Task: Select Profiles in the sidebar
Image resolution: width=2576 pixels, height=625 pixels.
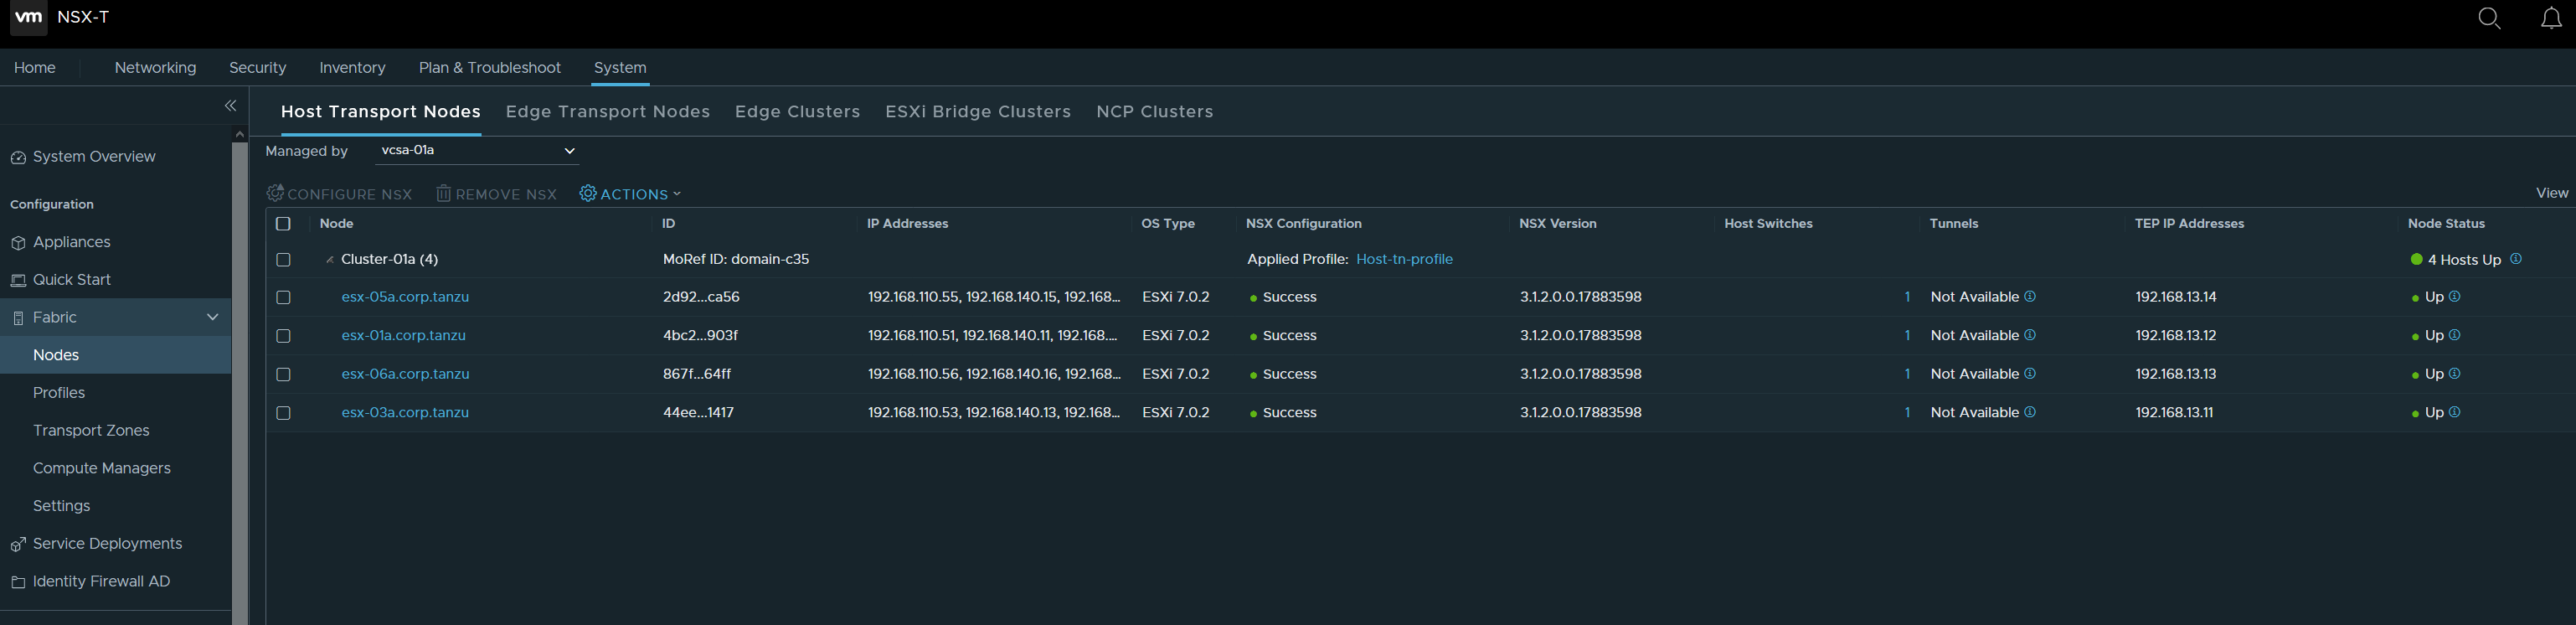Action: tap(59, 393)
